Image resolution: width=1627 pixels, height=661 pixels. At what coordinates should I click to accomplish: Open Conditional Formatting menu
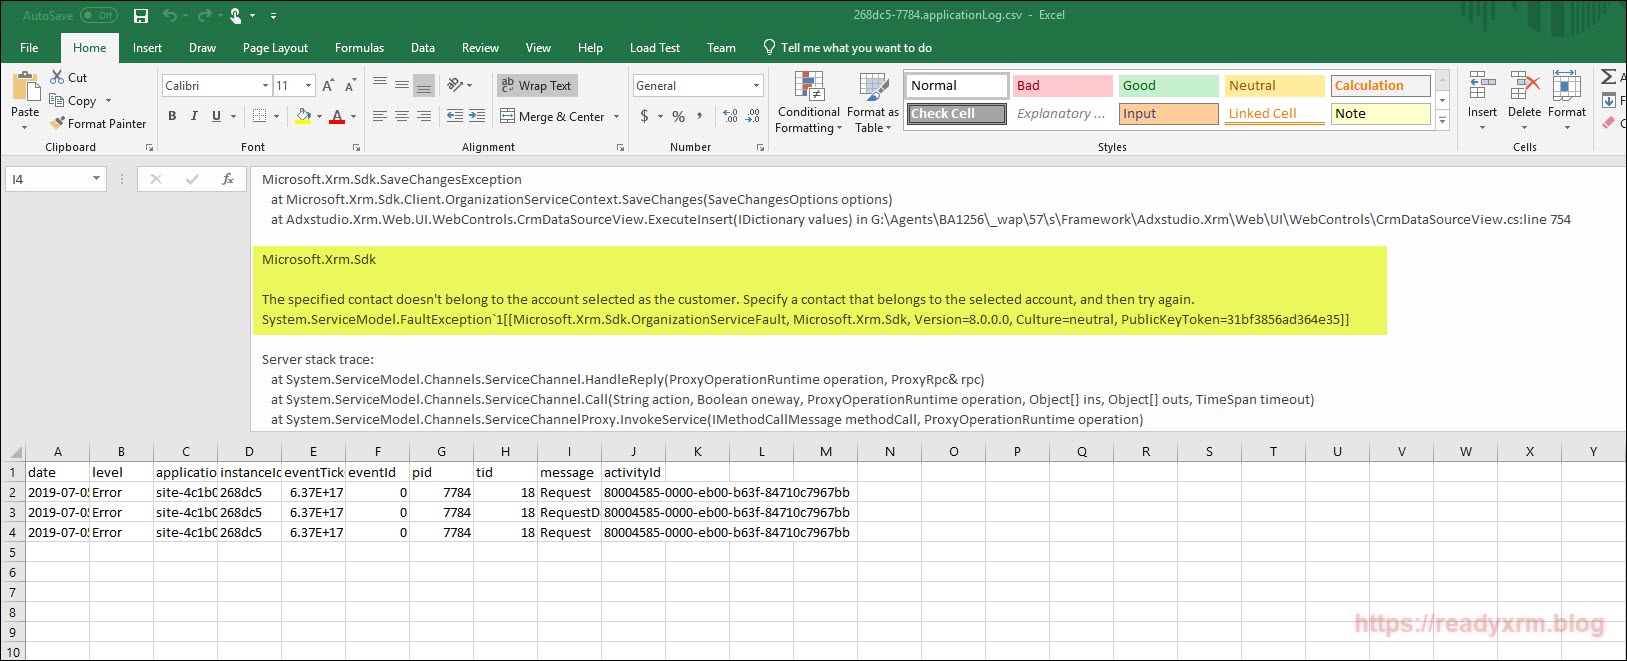(x=809, y=102)
